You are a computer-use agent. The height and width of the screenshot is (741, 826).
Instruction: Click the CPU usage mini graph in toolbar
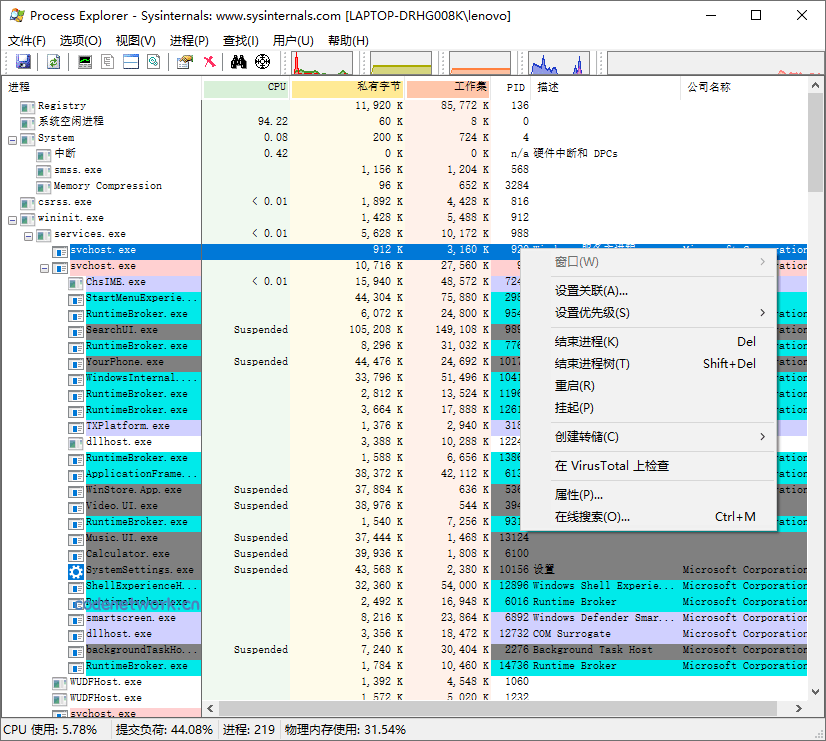pos(320,61)
